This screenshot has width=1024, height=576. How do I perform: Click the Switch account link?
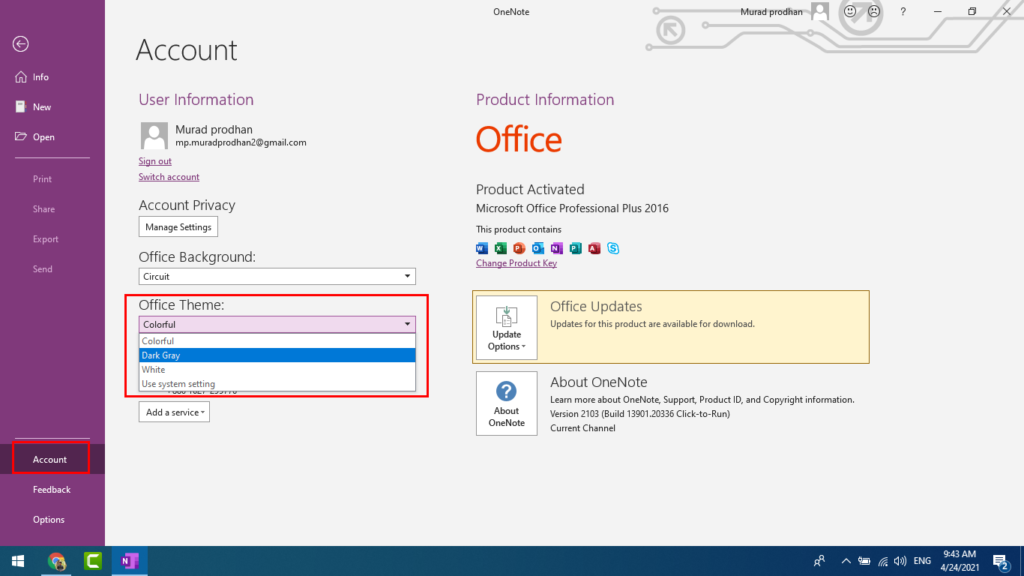168,177
